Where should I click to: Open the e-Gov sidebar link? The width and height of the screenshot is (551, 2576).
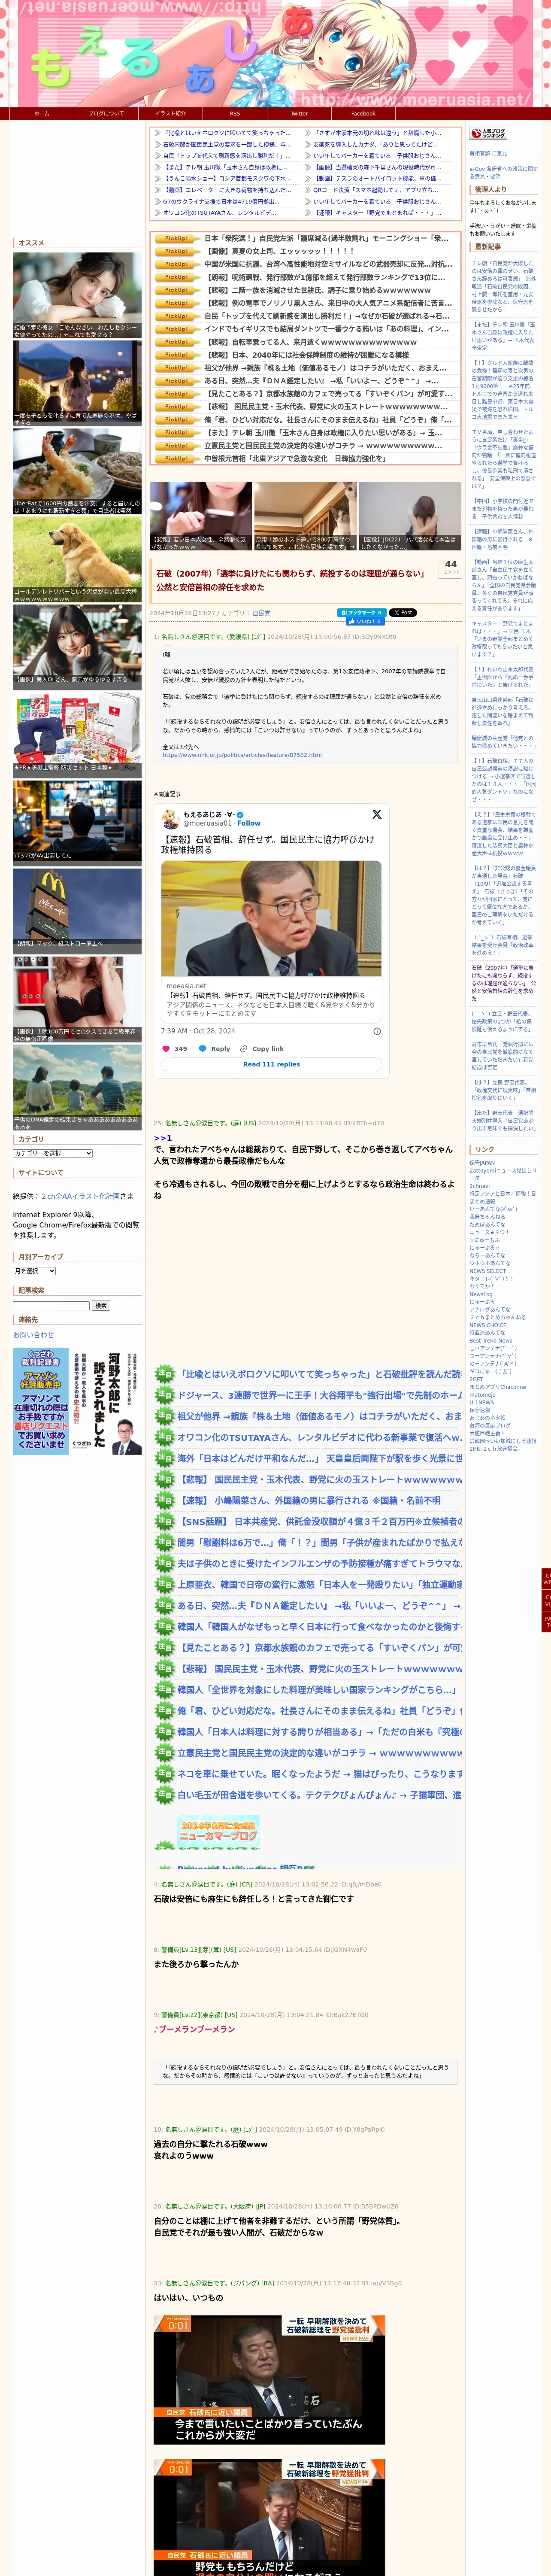pos(503,173)
